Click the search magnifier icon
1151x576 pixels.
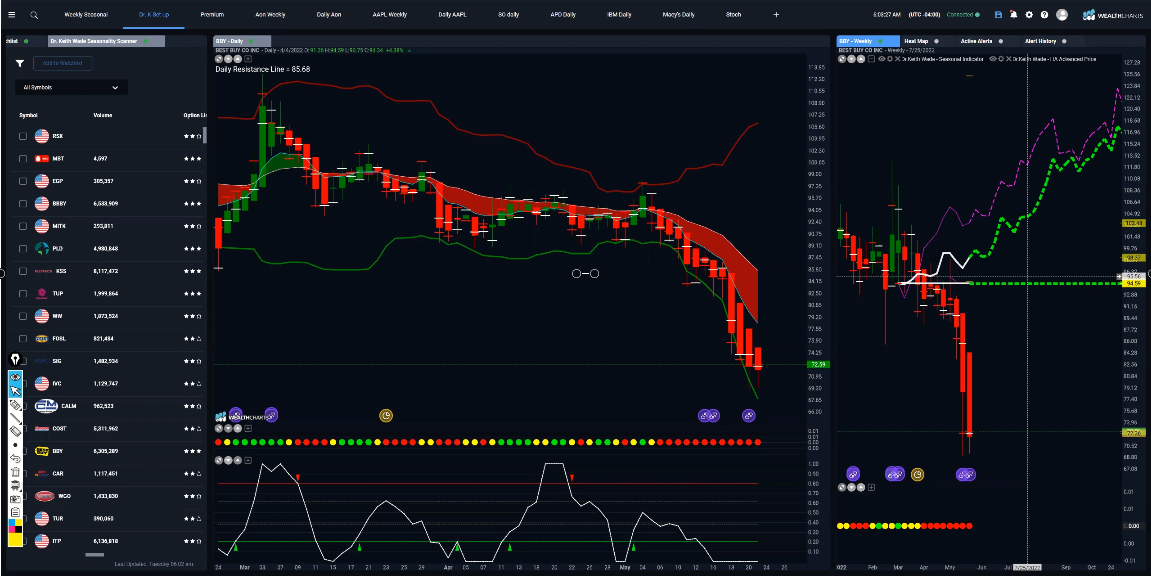click(x=35, y=15)
